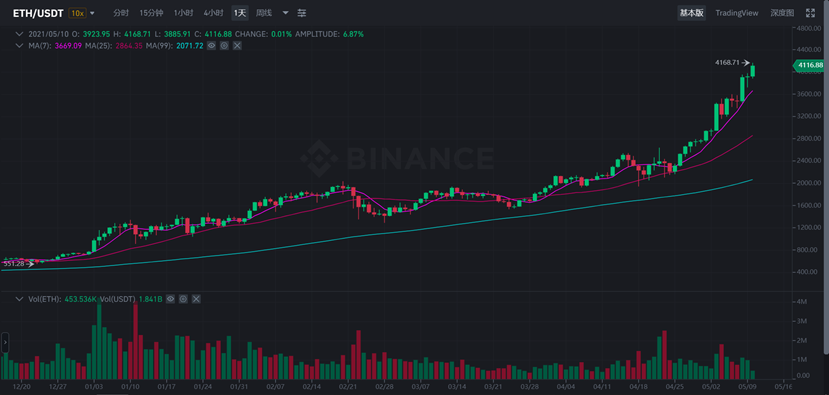Click the 551.28 low price marker
The width and height of the screenshot is (829, 395).
tap(14, 263)
